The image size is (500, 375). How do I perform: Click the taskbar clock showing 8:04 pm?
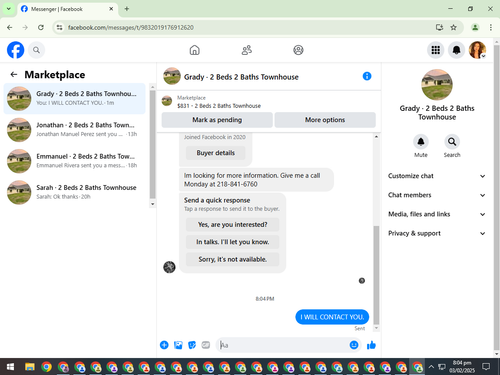tap(462, 366)
